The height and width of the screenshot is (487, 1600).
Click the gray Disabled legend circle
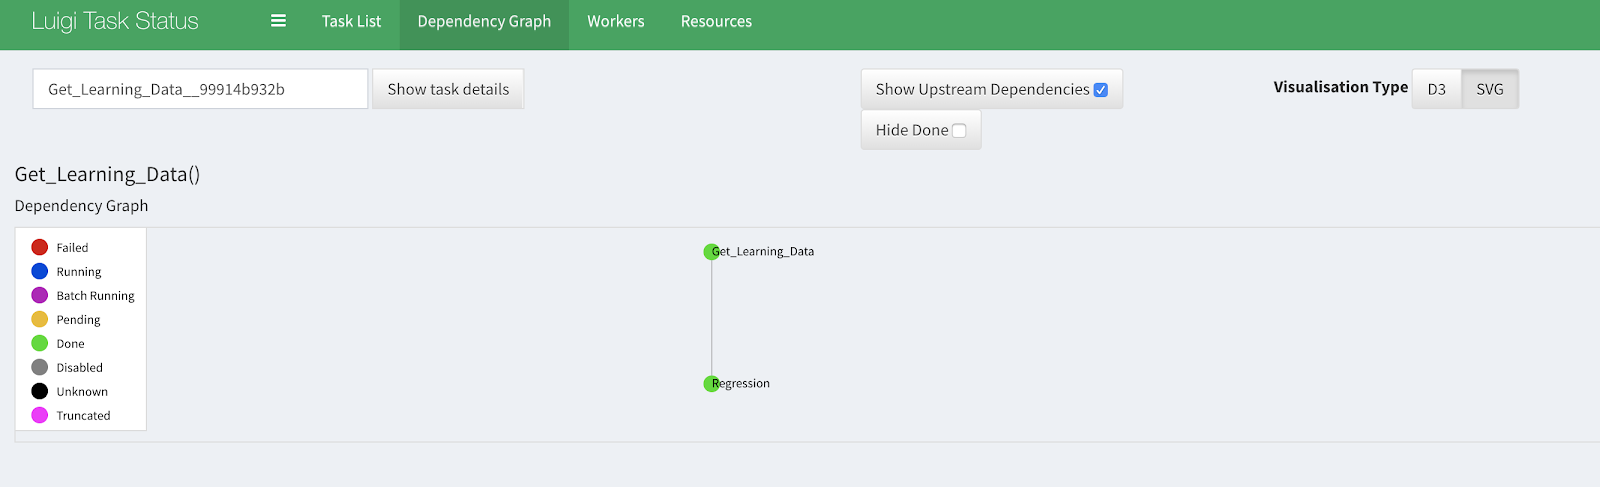click(40, 367)
